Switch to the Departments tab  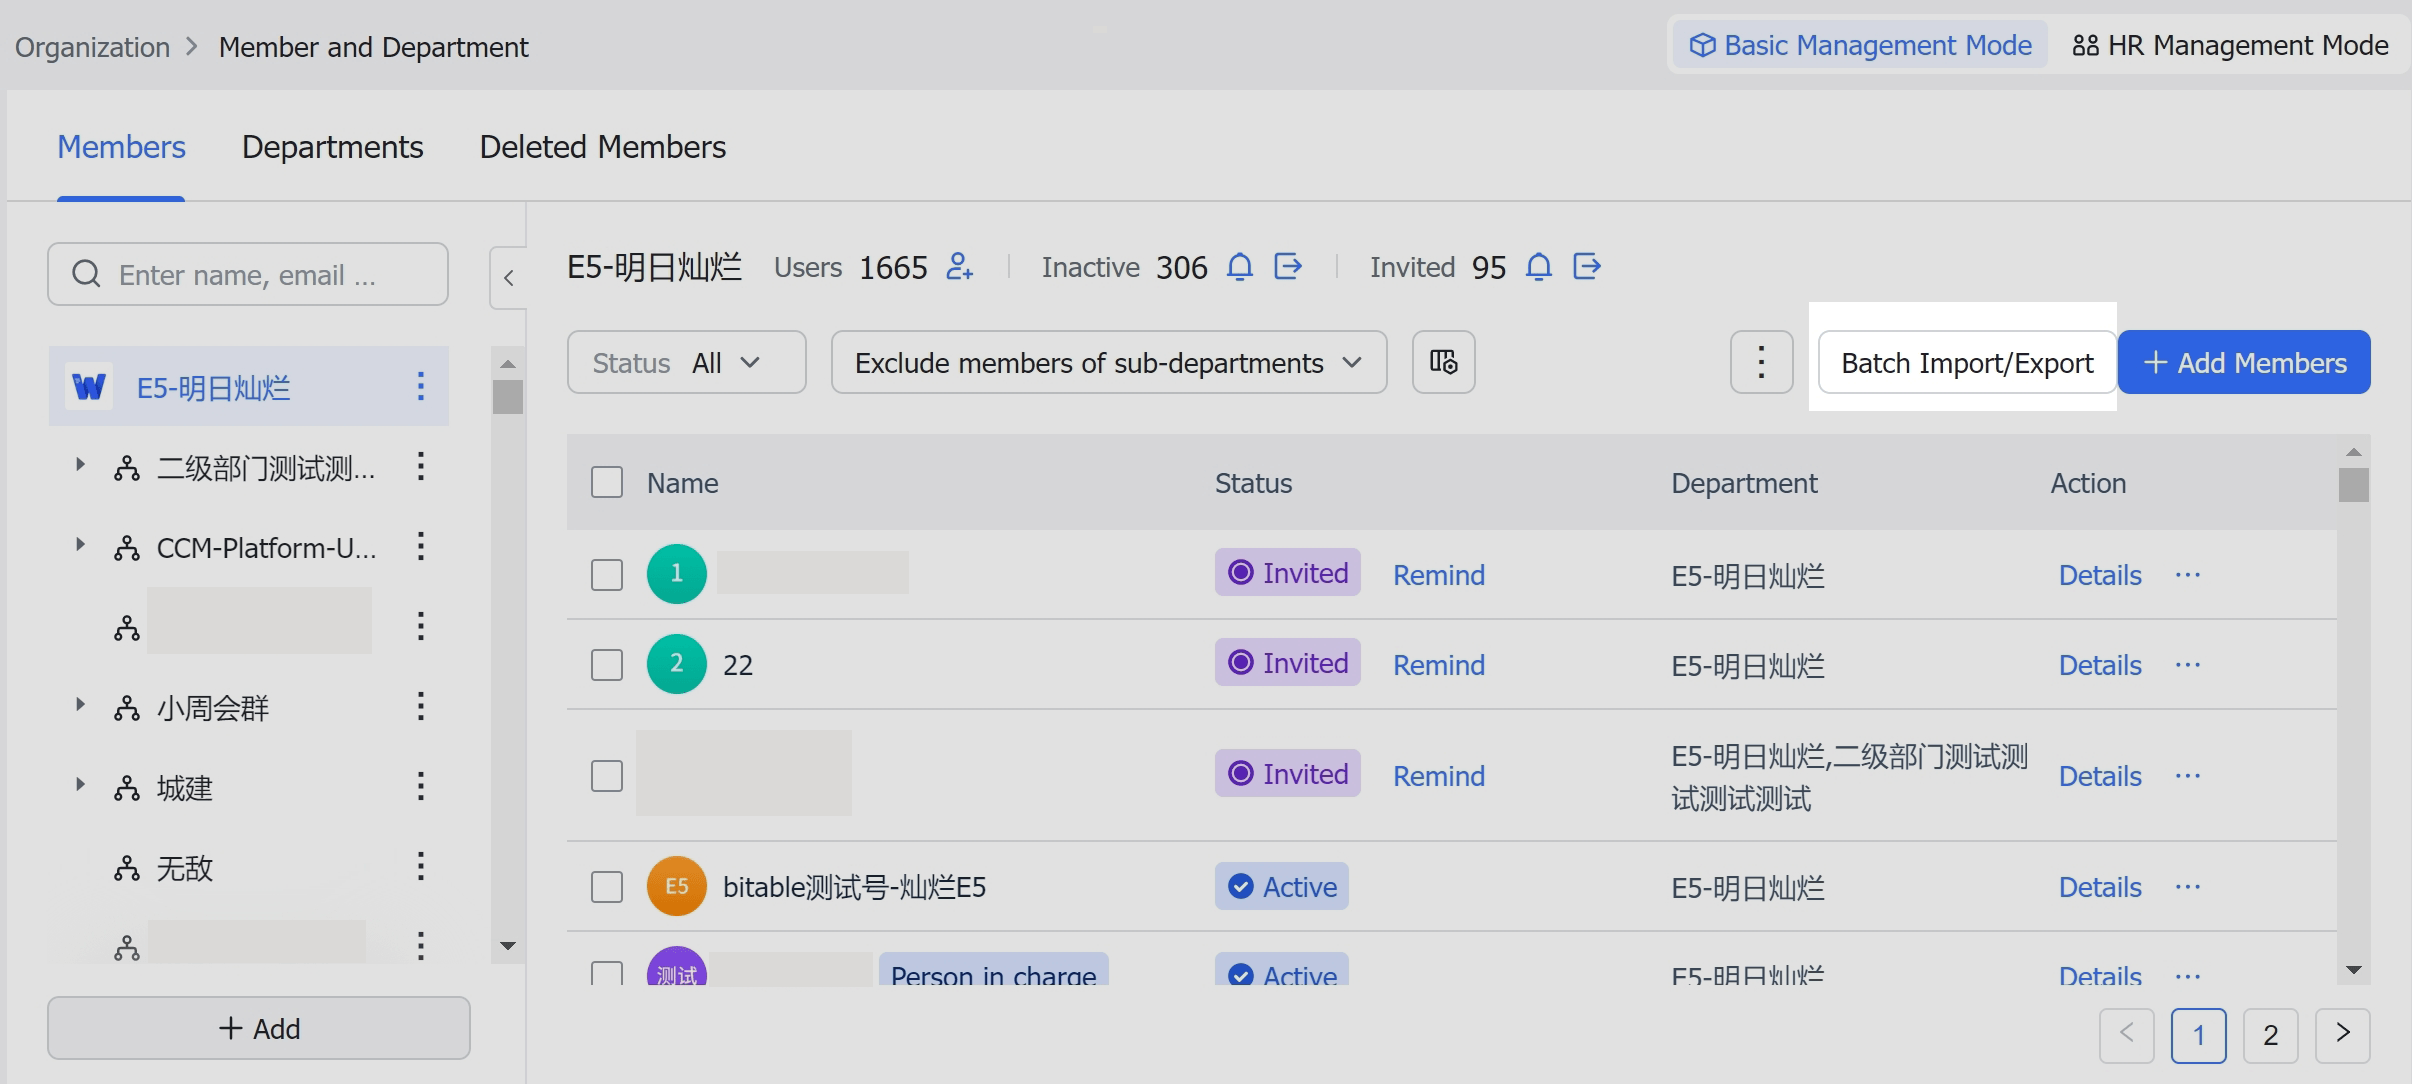point(332,147)
